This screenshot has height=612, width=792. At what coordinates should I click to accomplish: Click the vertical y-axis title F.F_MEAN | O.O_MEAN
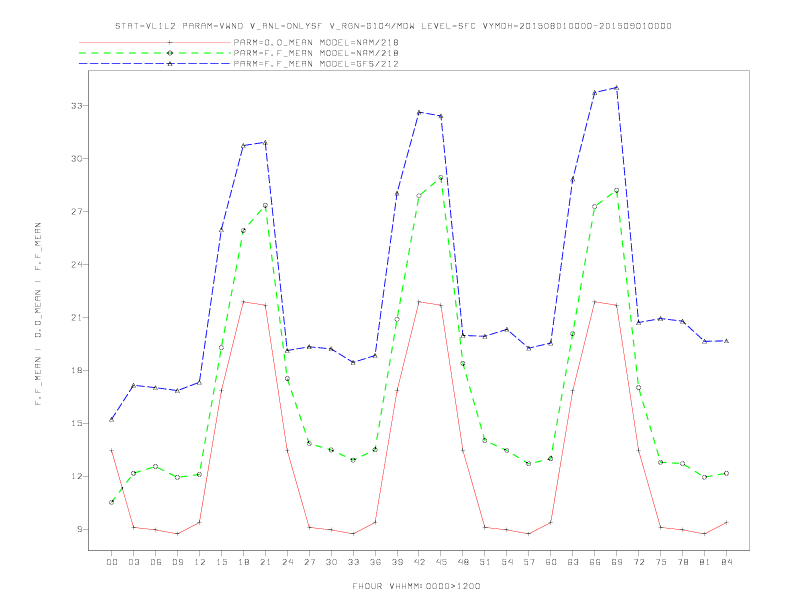click(38, 314)
